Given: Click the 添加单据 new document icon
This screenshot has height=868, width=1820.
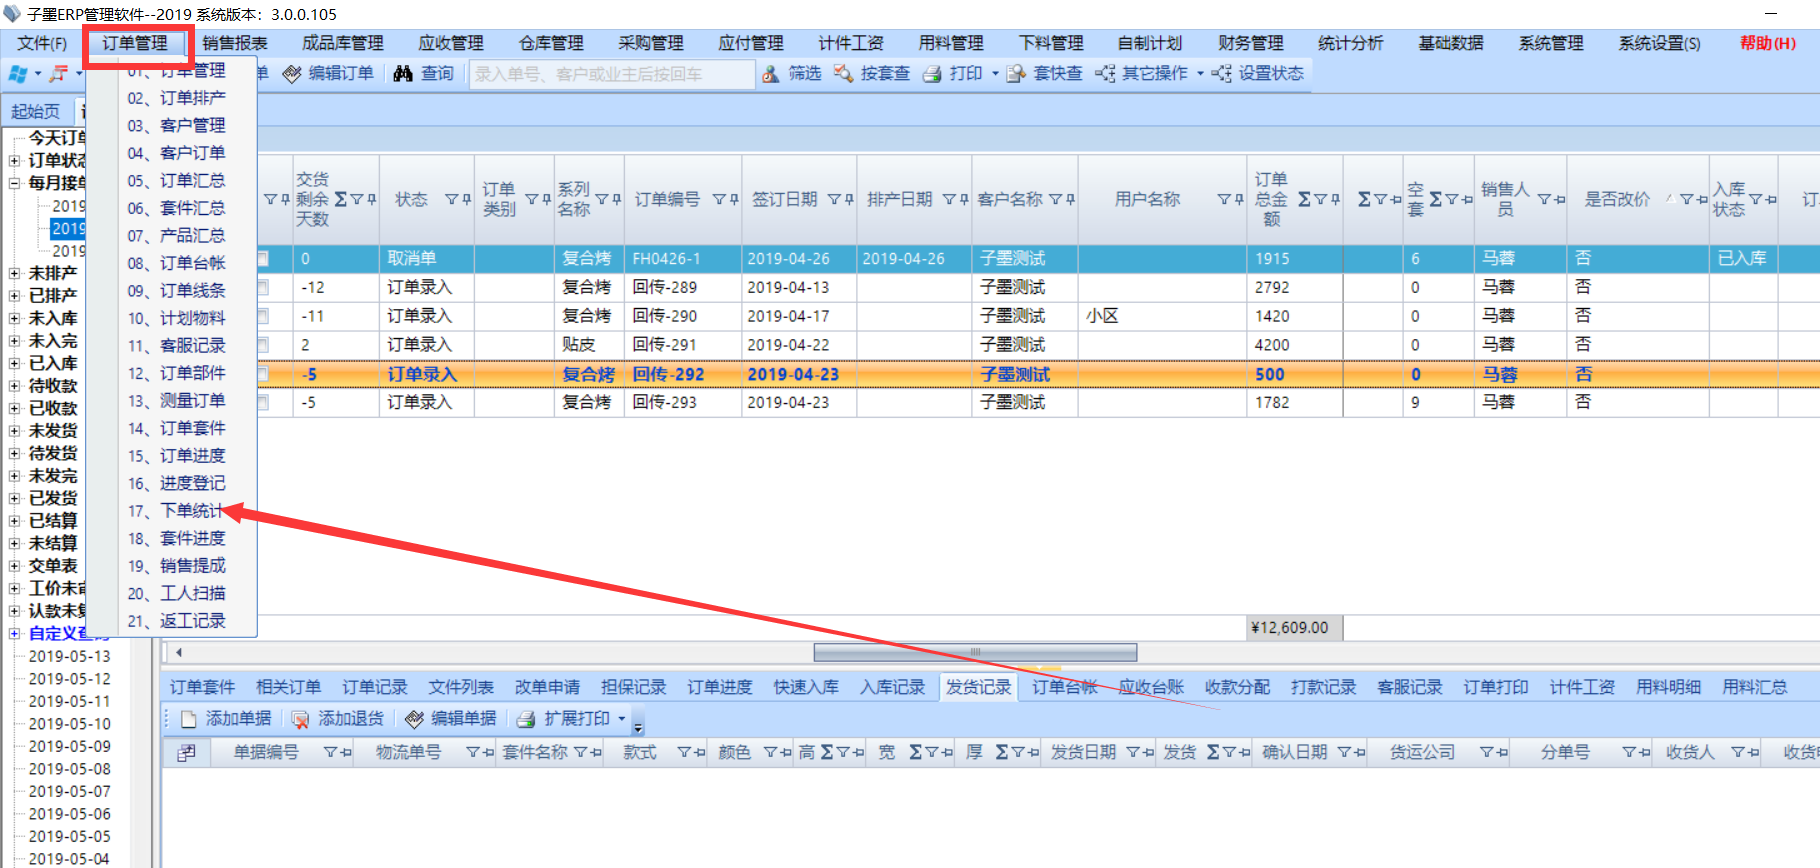Looking at the screenshot, I should pyautogui.click(x=189, y=719).
